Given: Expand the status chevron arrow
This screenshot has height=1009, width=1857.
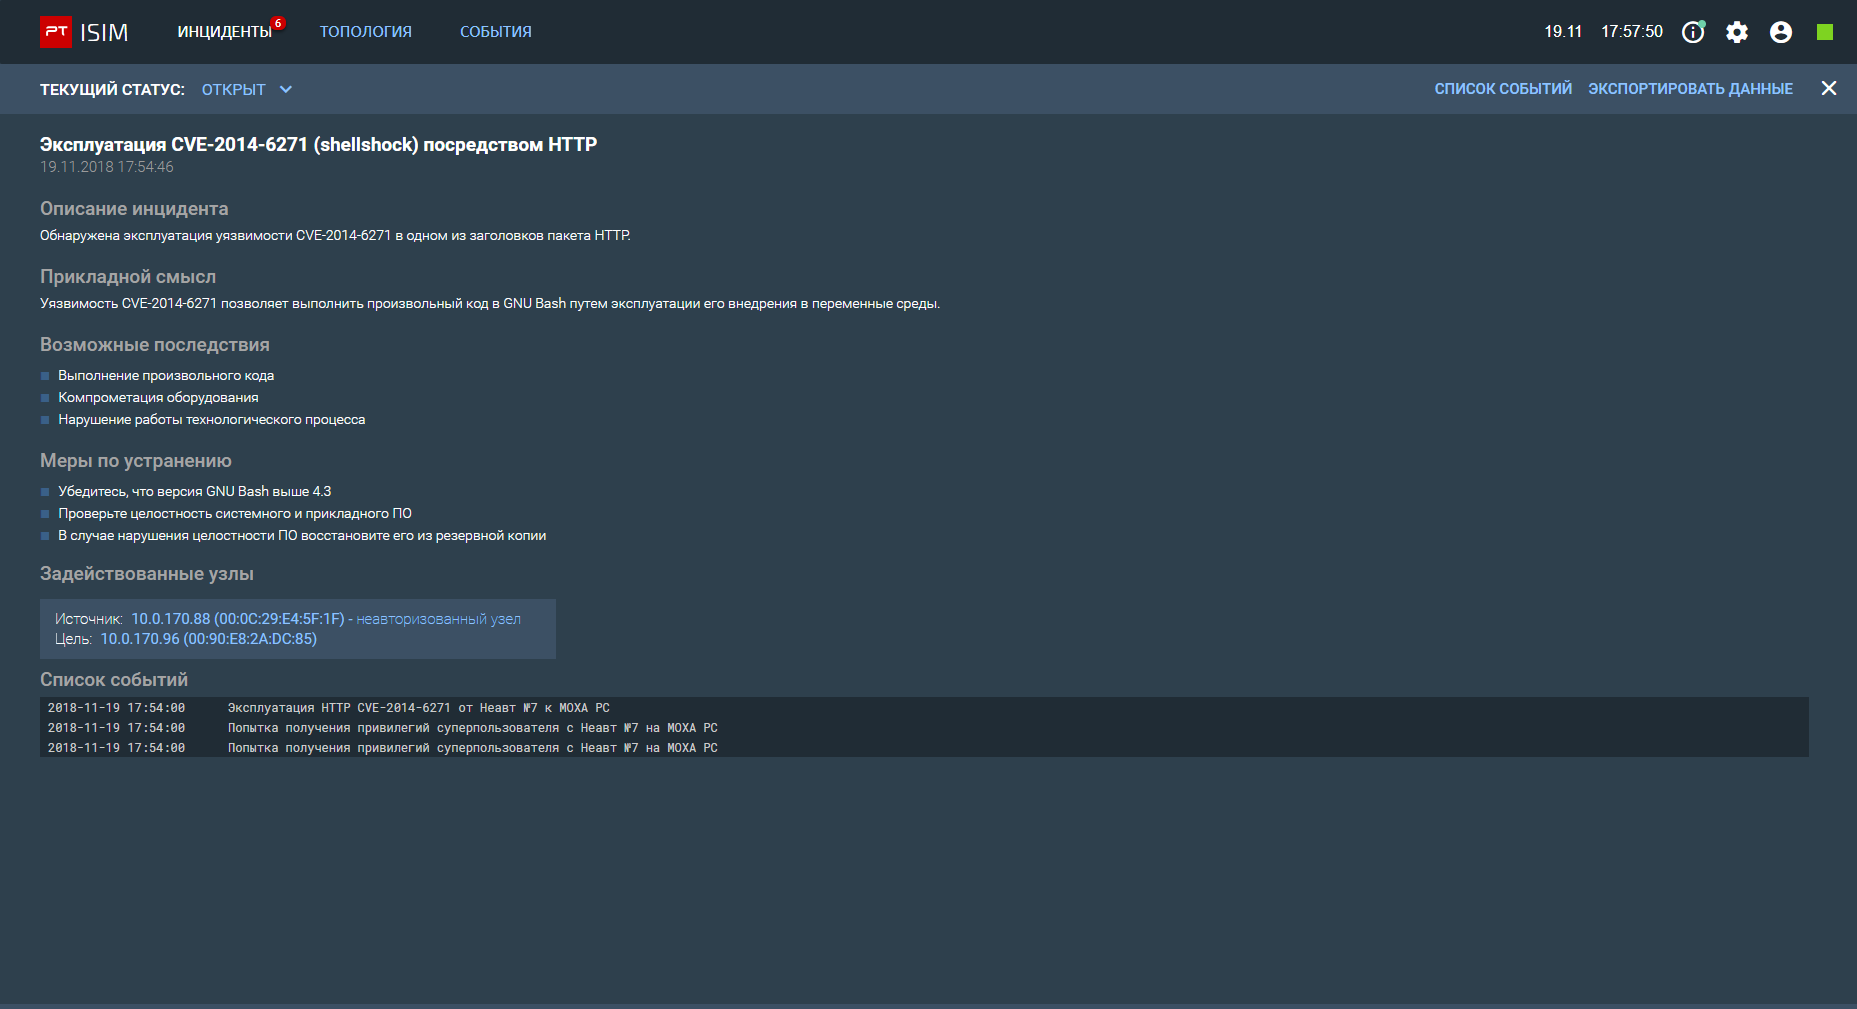Looking at the screenshot, I should point(286,89).
